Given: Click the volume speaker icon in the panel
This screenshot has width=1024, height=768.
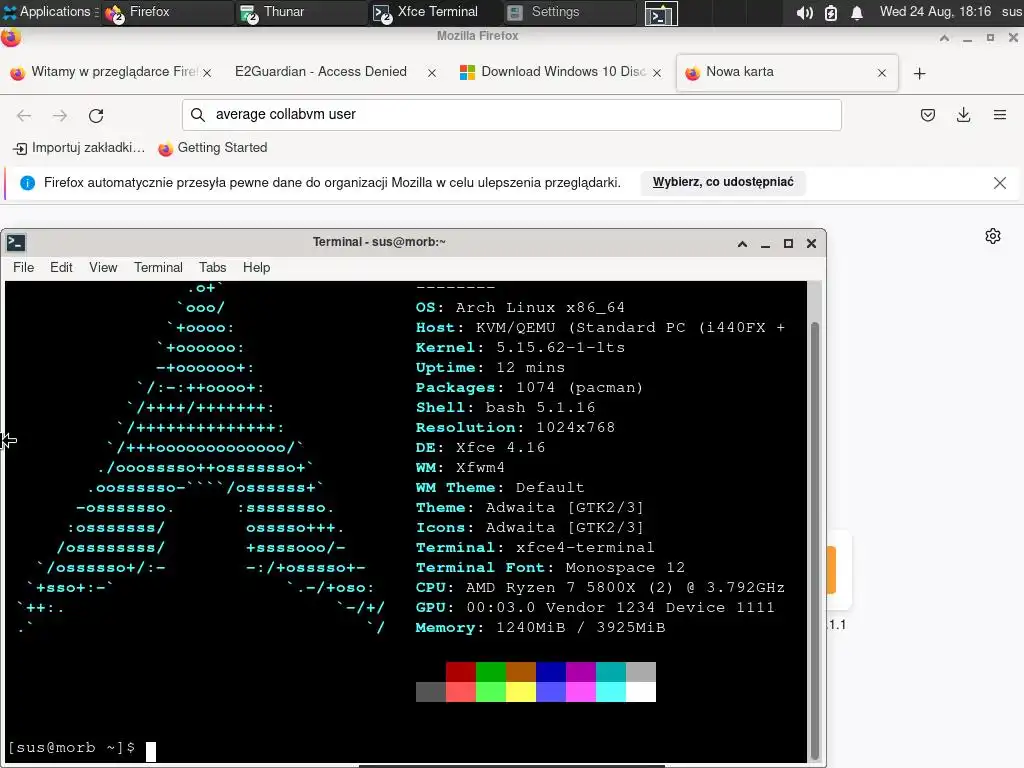Looking at the screenshot, I should coord(804,12).
